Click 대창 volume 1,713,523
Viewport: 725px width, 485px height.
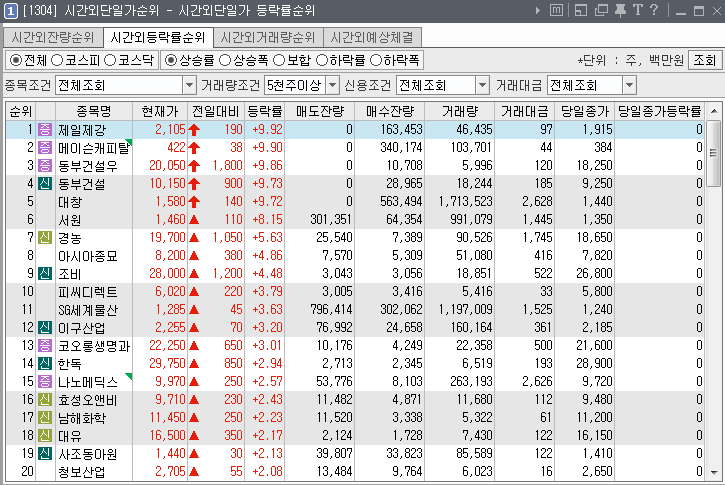pos(466,202)
